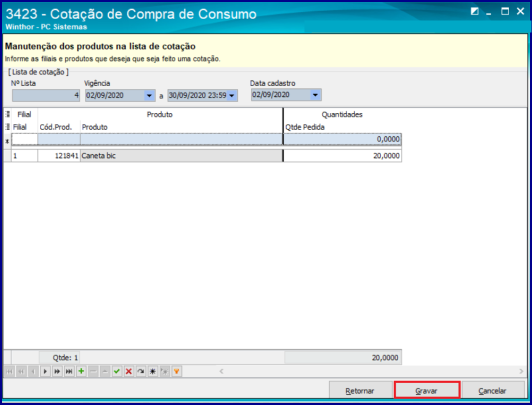The image size is (532, 405).
Task: Open the Data cadastro date dropdown
Action: (x=315, y=95)
